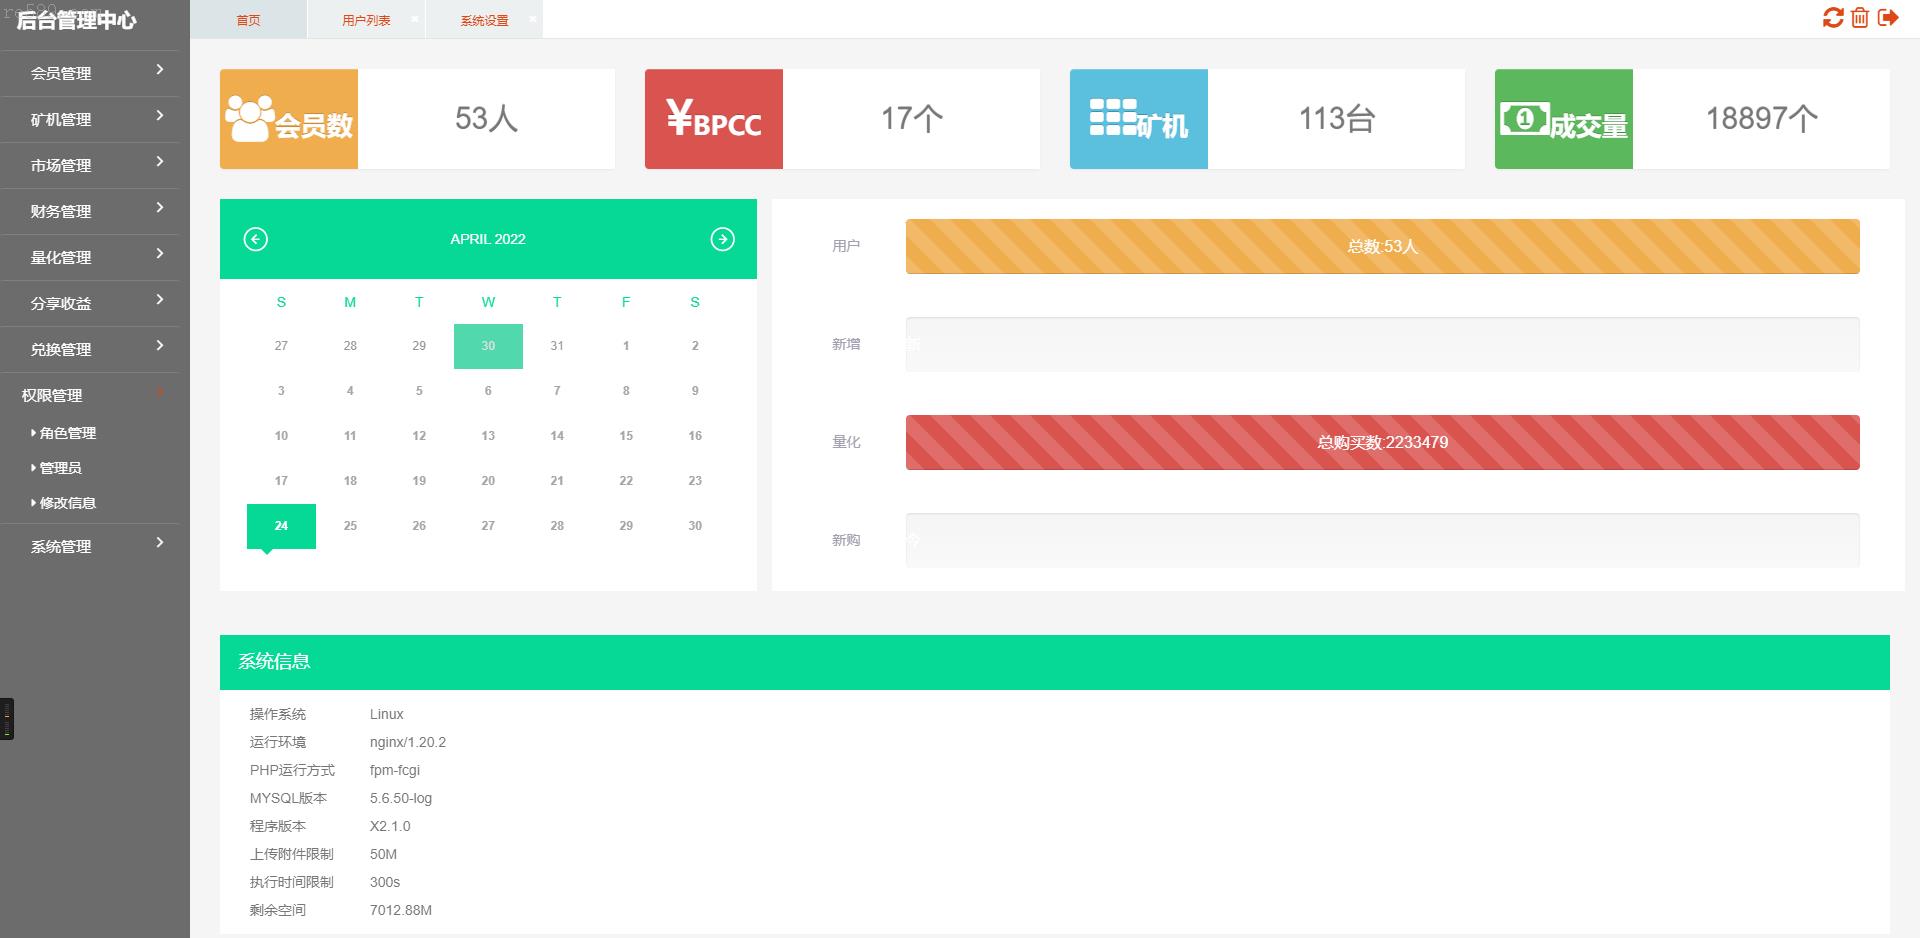Expand the 矿机管理 menu chevron
Screen dimensions: 1920x938
[x=160, y=116]
